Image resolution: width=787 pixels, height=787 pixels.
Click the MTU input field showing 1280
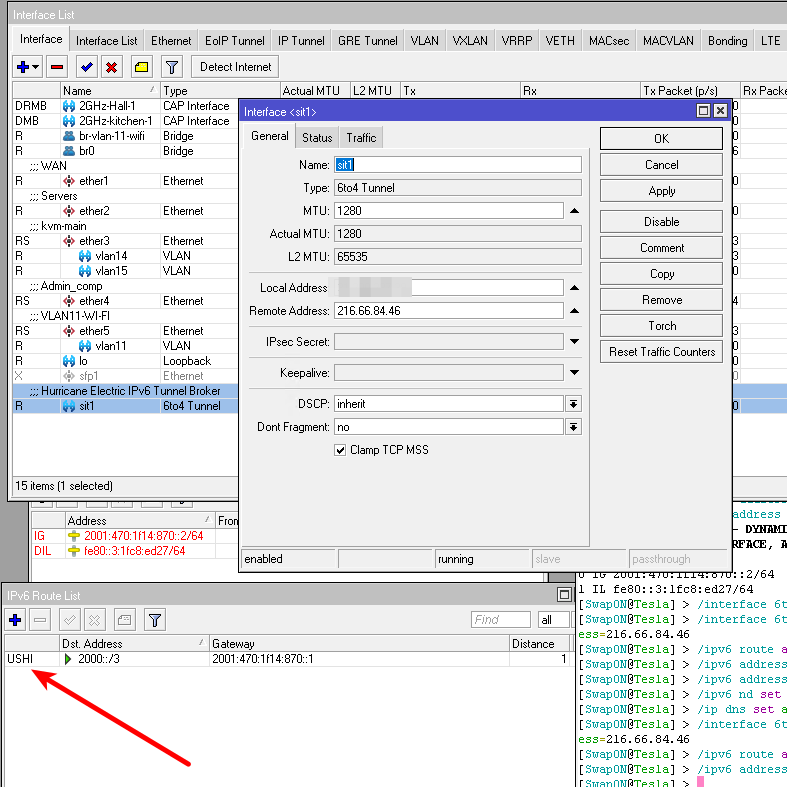point(449,211)
